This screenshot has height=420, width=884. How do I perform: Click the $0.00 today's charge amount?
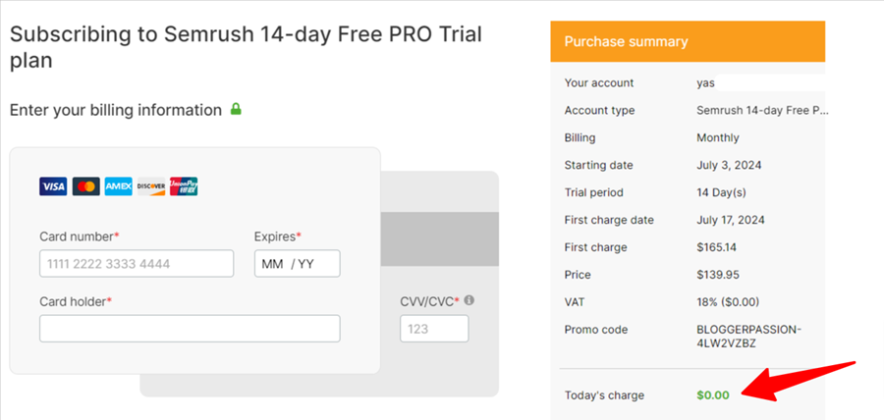point(714,395)
